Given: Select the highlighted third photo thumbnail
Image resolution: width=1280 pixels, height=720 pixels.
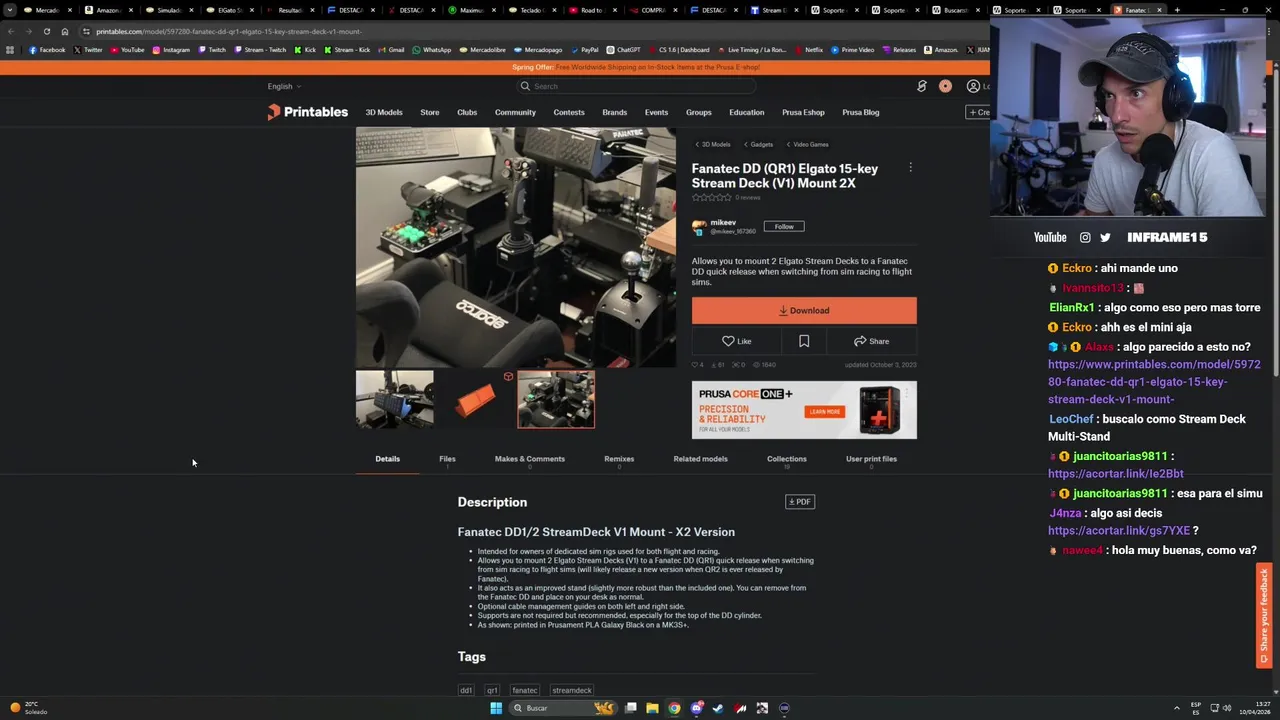Looking at the screenshot, I should [556, 399].
